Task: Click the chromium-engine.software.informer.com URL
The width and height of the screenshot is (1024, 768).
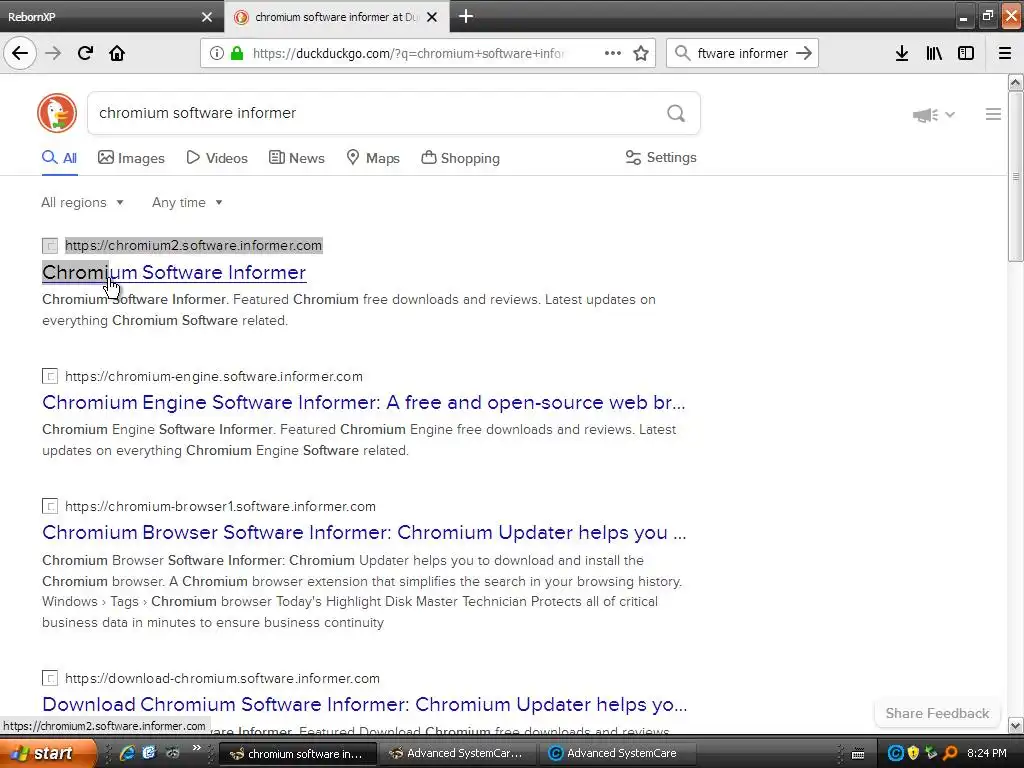Action: pyautogui.click(x=214, y=376)
